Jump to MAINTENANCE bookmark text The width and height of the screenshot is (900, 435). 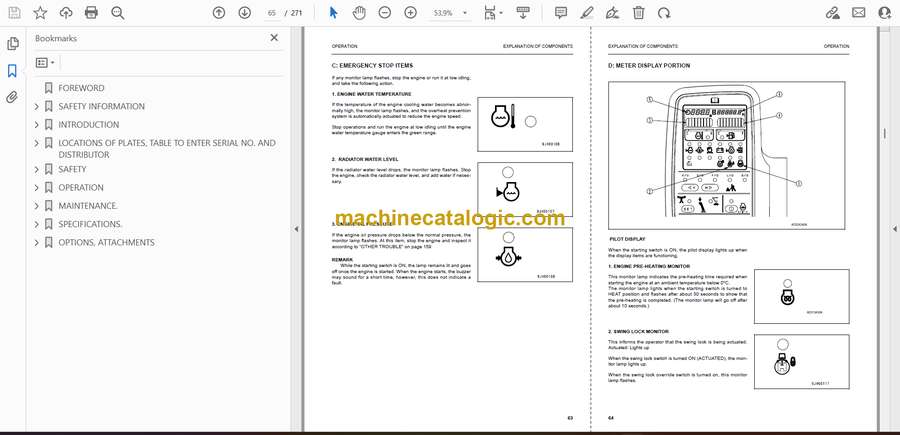click(x=88, y=205)
